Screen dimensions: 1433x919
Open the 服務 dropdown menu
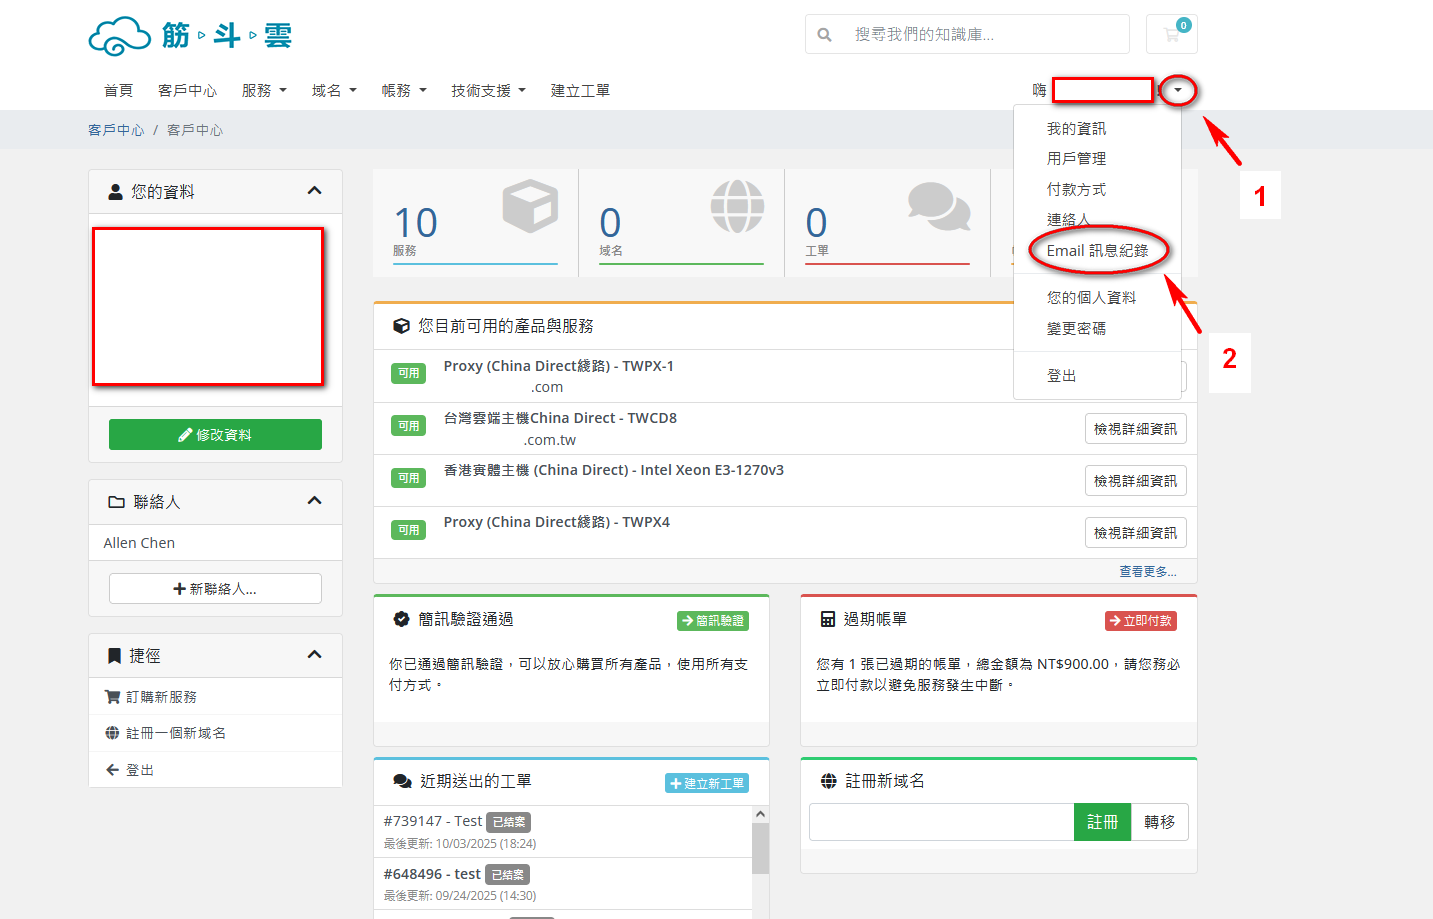coord(264,91)
